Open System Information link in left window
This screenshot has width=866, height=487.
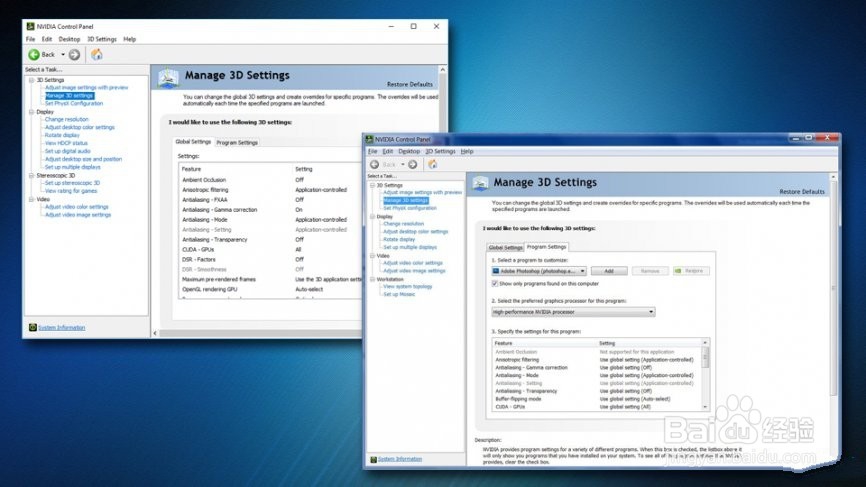click(62, 327)
